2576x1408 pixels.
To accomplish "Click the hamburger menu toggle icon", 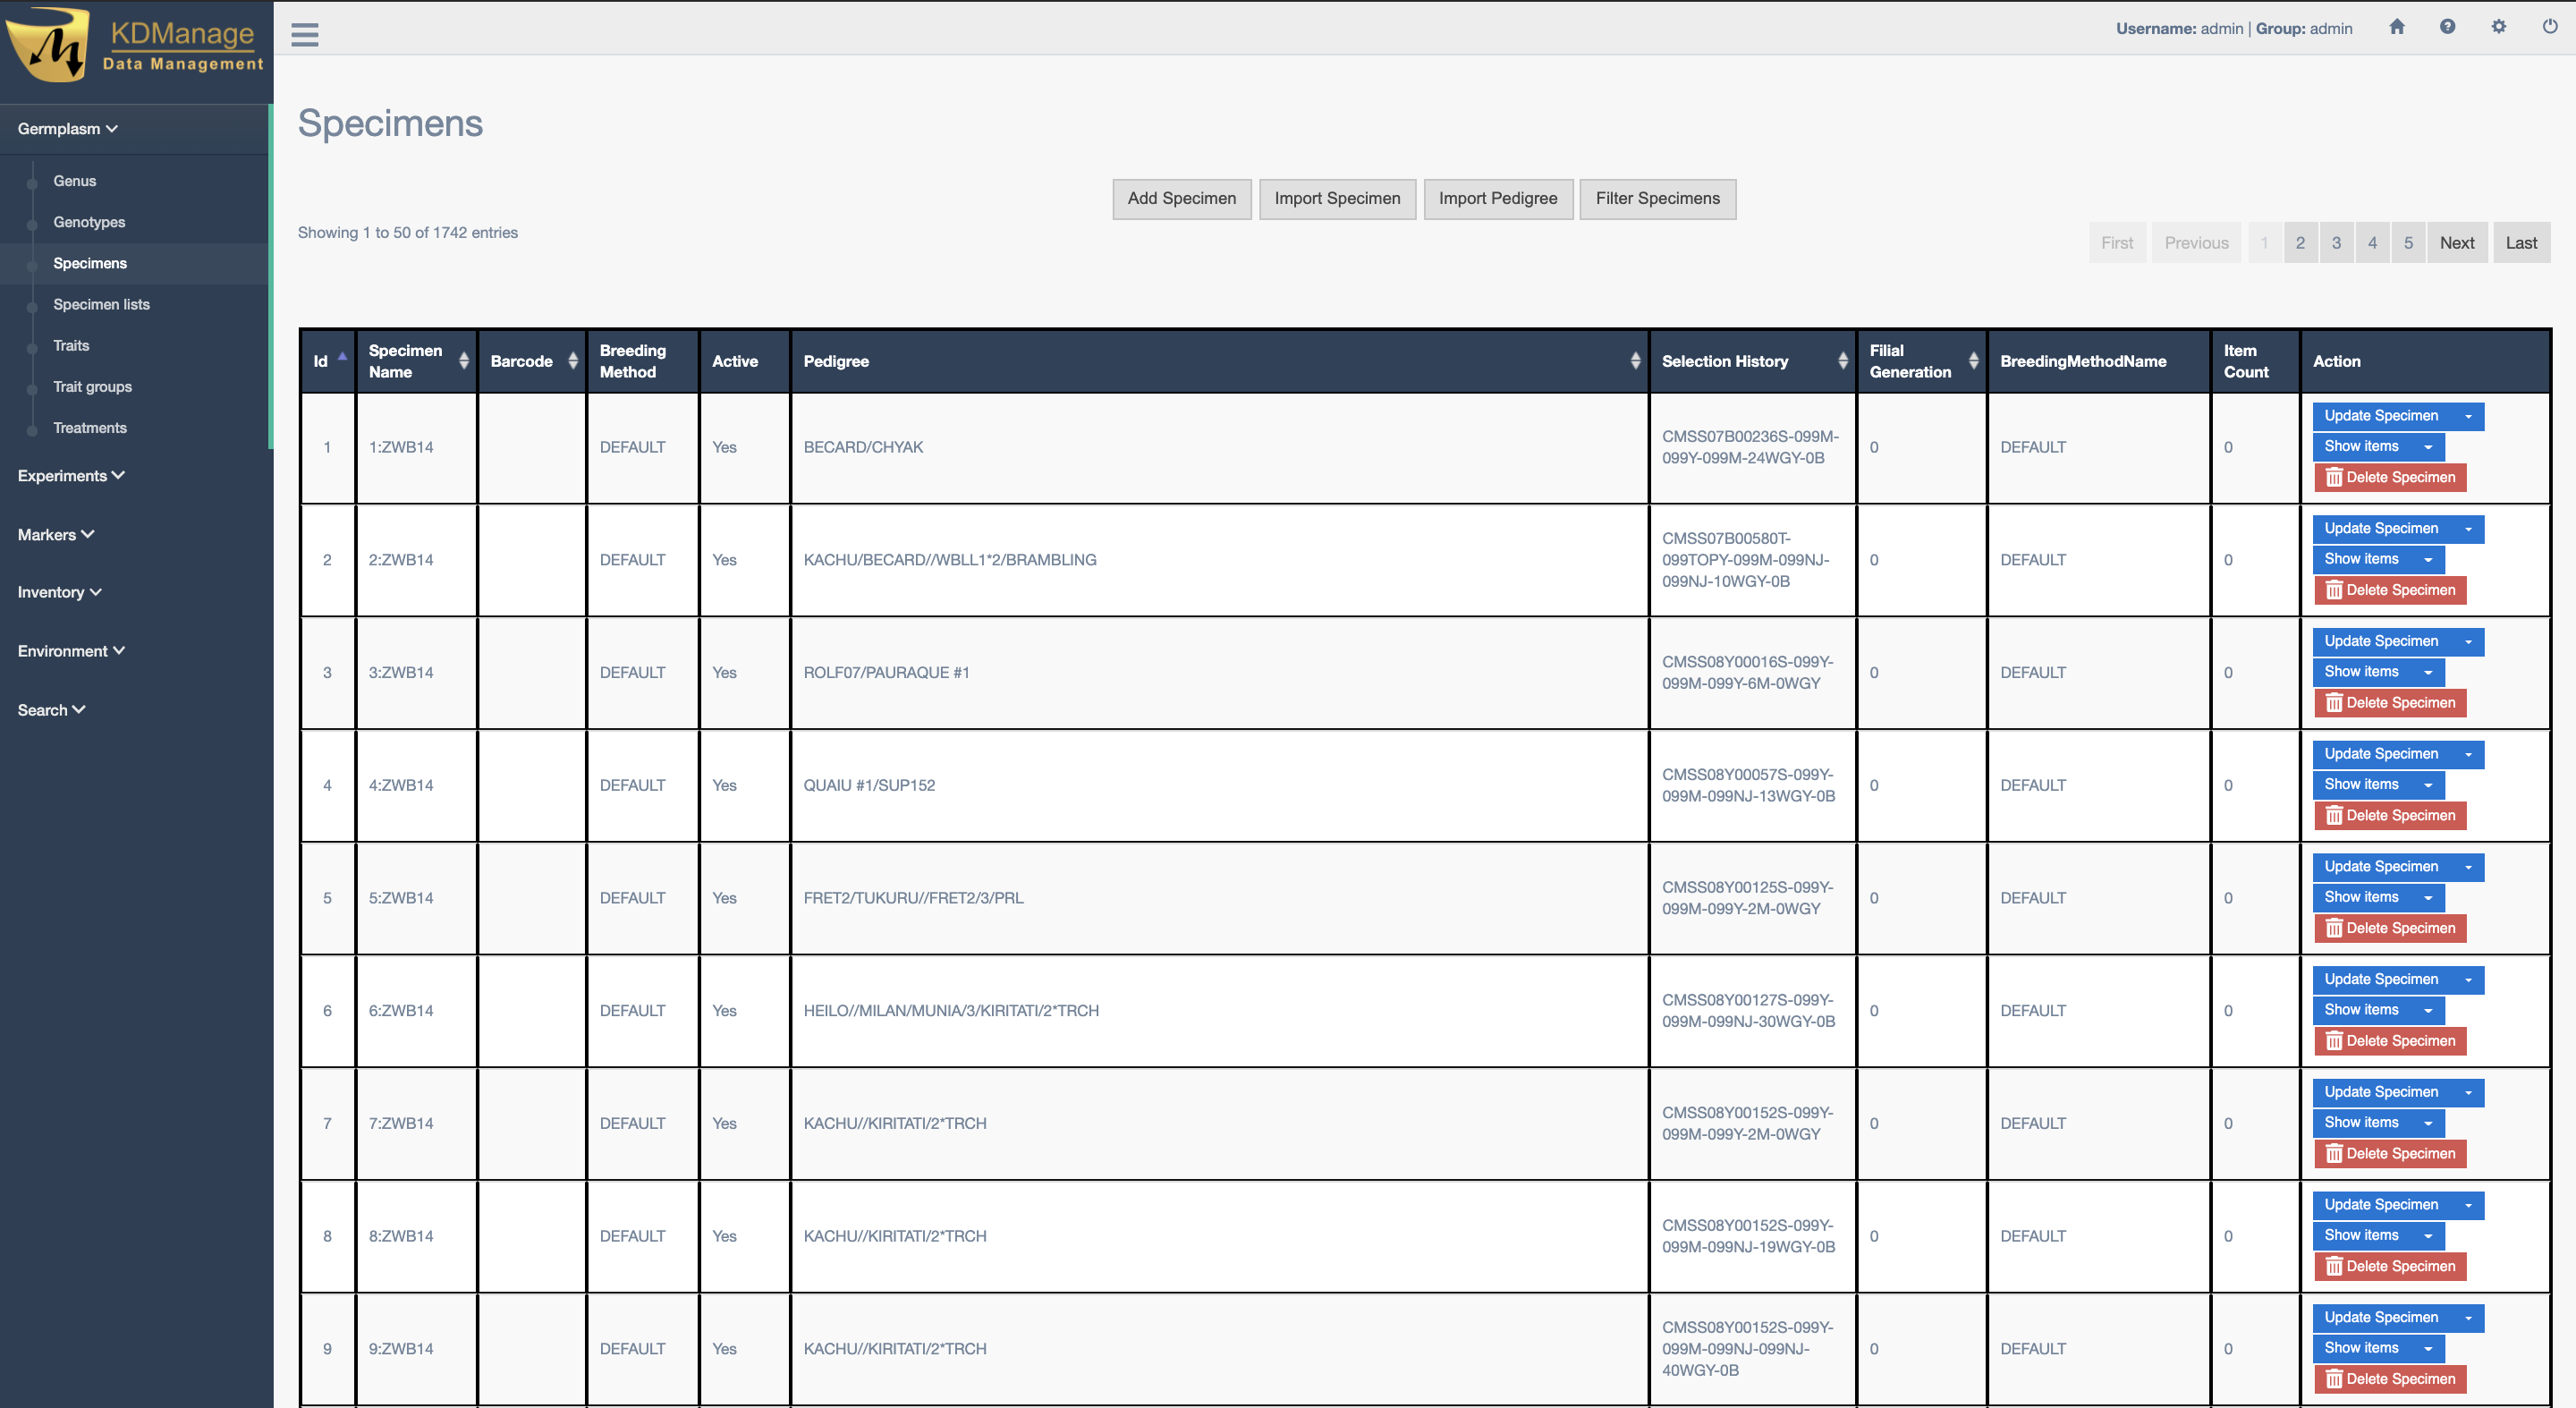I will pyautogui.click(x=305, y=34).
